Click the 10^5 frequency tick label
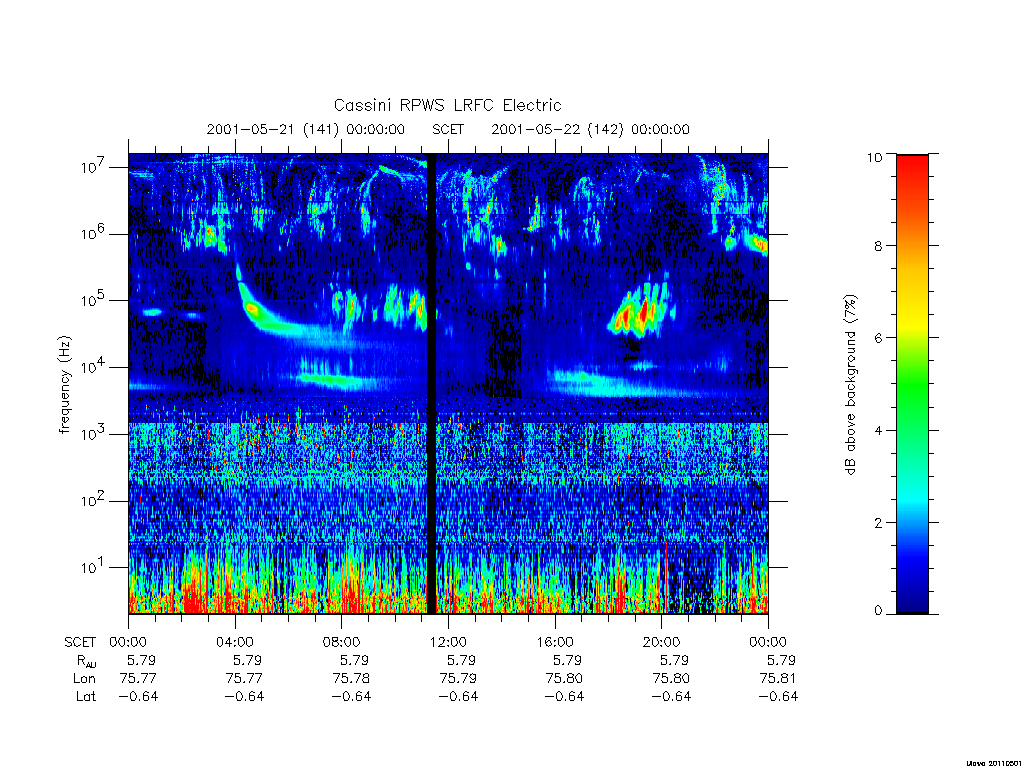 click(x=93, y=300)
